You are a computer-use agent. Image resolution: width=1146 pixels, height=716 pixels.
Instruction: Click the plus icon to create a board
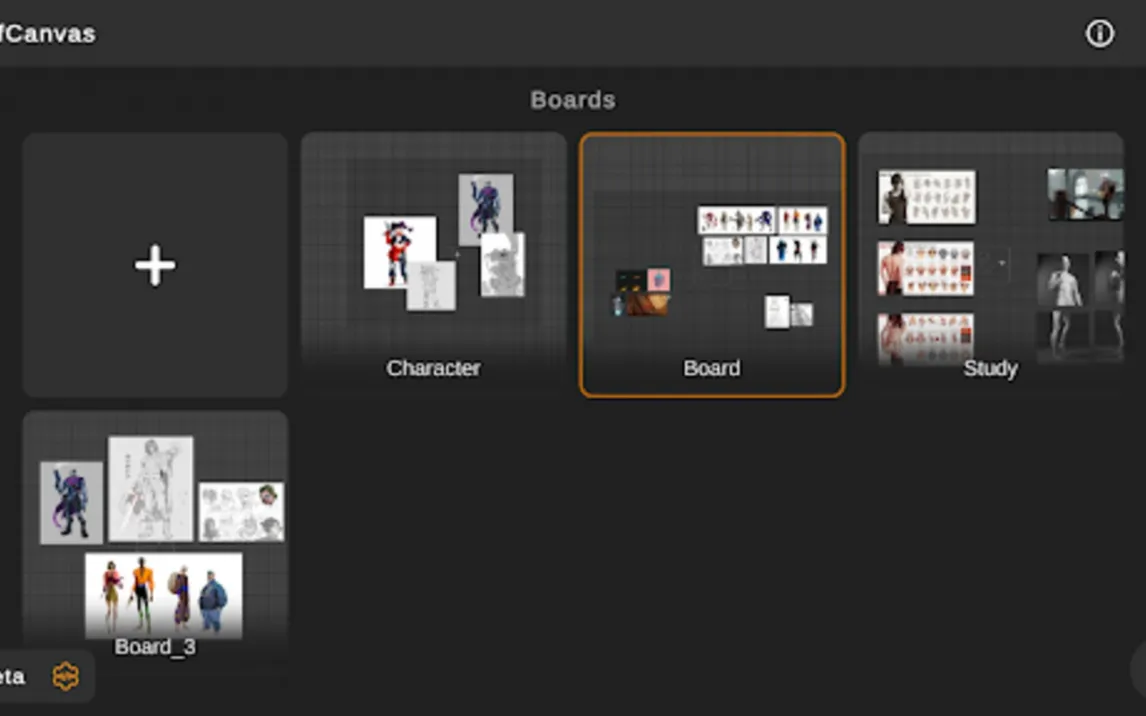coord(155,265)
